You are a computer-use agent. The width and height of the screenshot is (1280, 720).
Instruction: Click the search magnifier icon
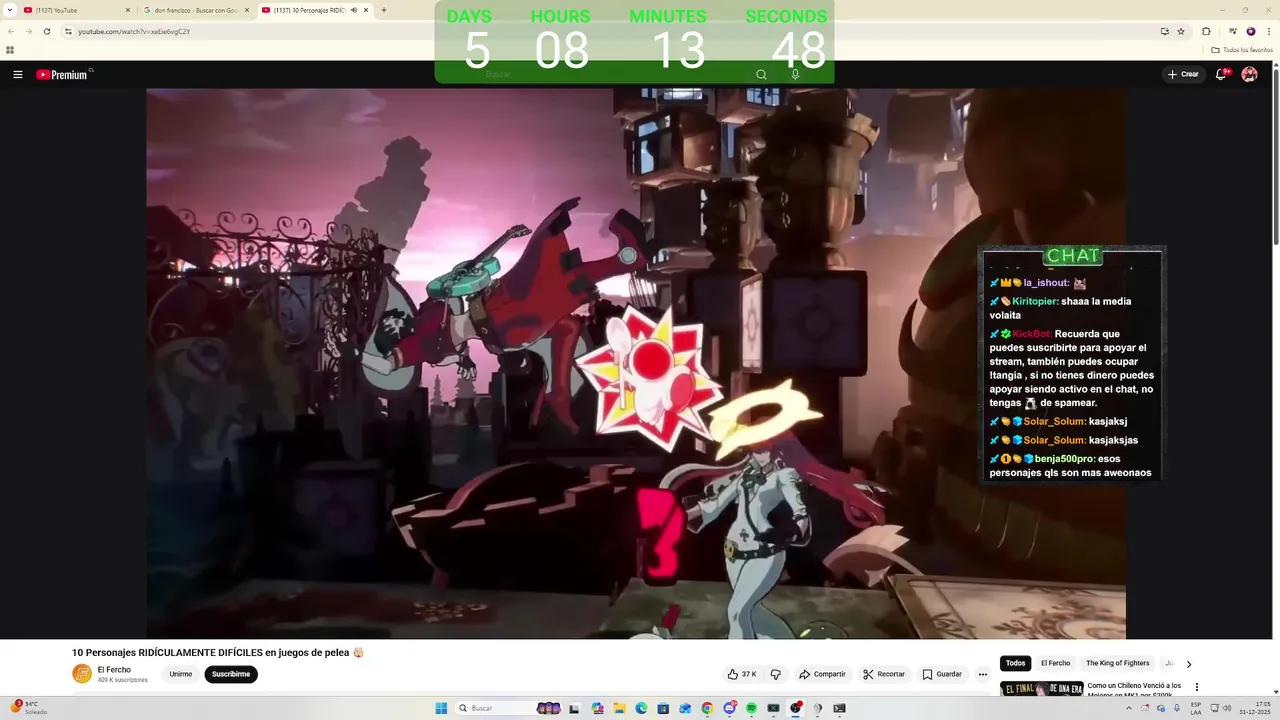(761, 74)
